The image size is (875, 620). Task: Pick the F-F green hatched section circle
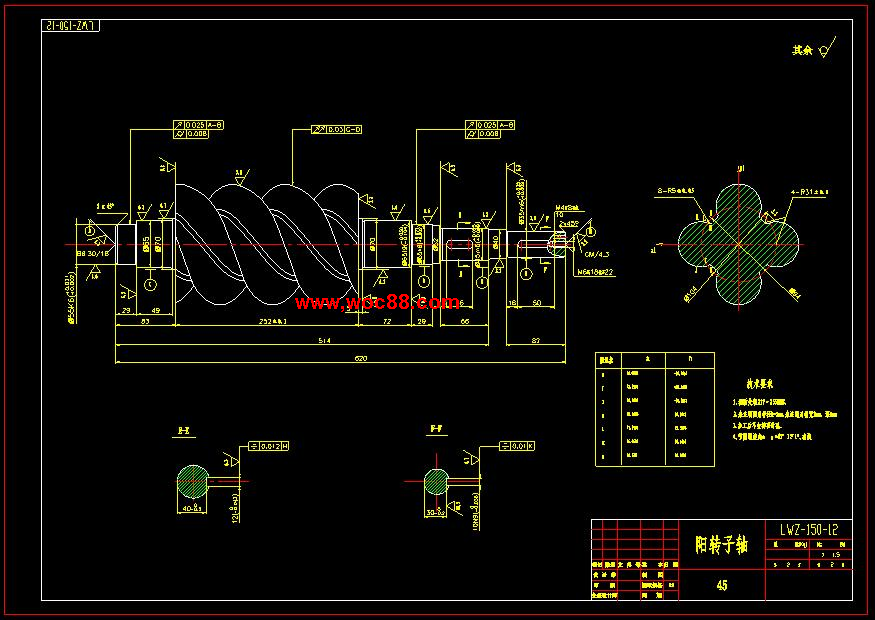(436, 482)
